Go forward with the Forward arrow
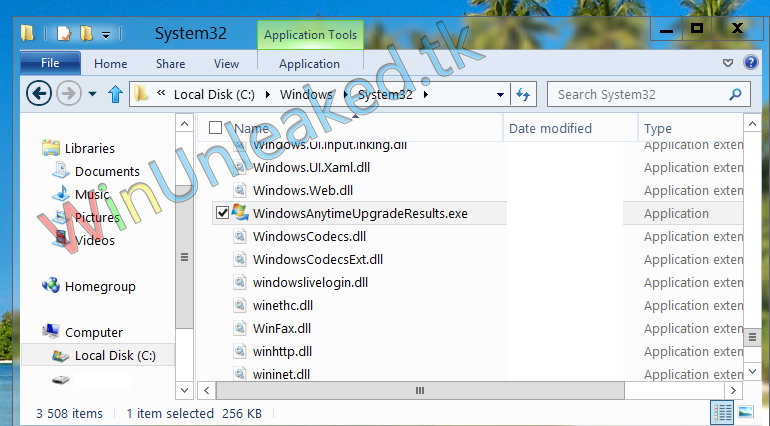The height and width of the screenshot is (426, 770). click(69, 93)
